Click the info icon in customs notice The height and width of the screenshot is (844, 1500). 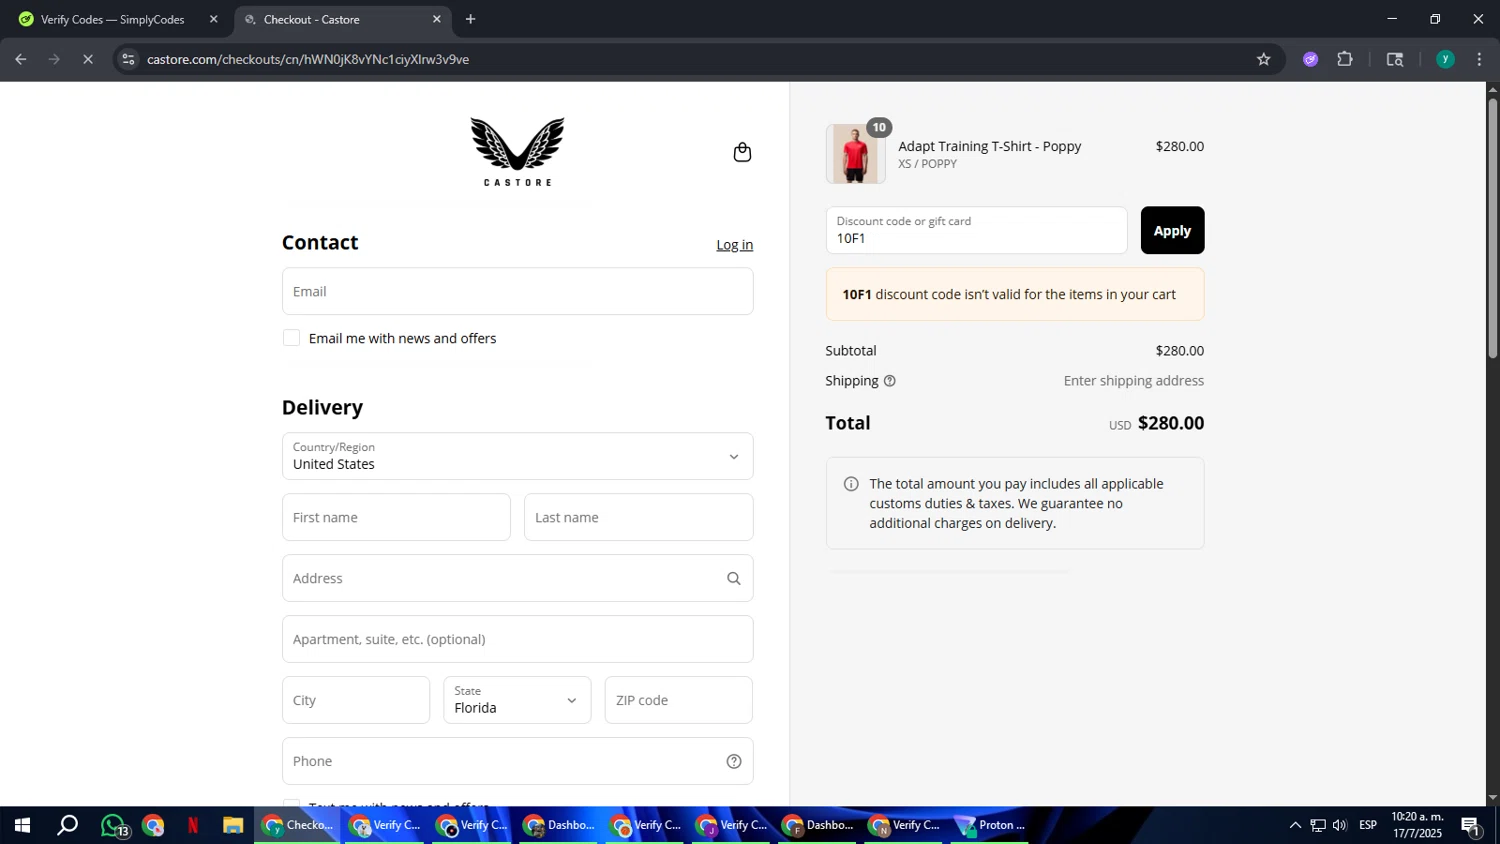tap(851, 484)
